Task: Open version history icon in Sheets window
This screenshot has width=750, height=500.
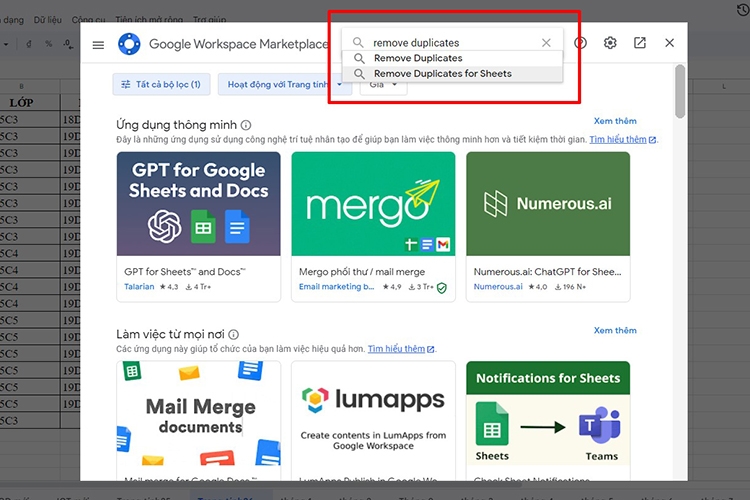Action: tap(743, 9)
